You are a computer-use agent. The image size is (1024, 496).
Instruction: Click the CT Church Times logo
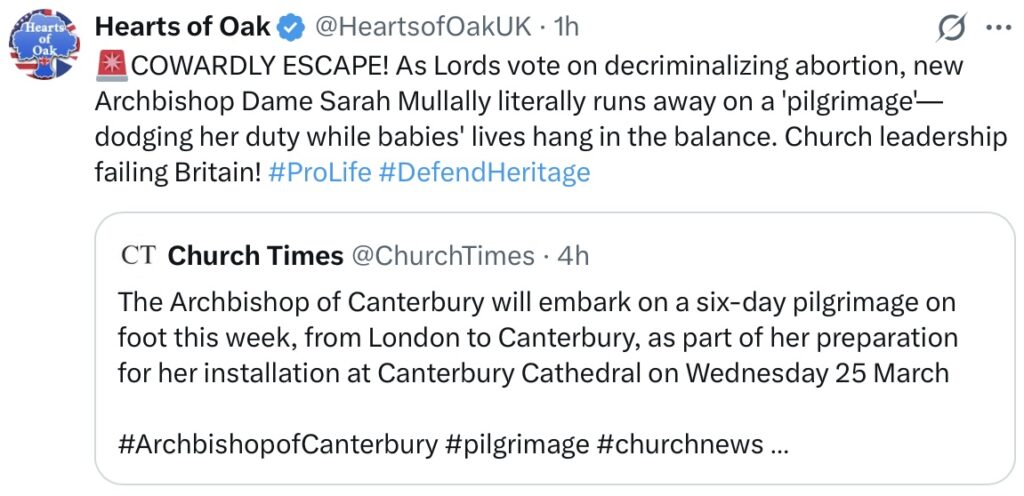(x=137, y=256)
